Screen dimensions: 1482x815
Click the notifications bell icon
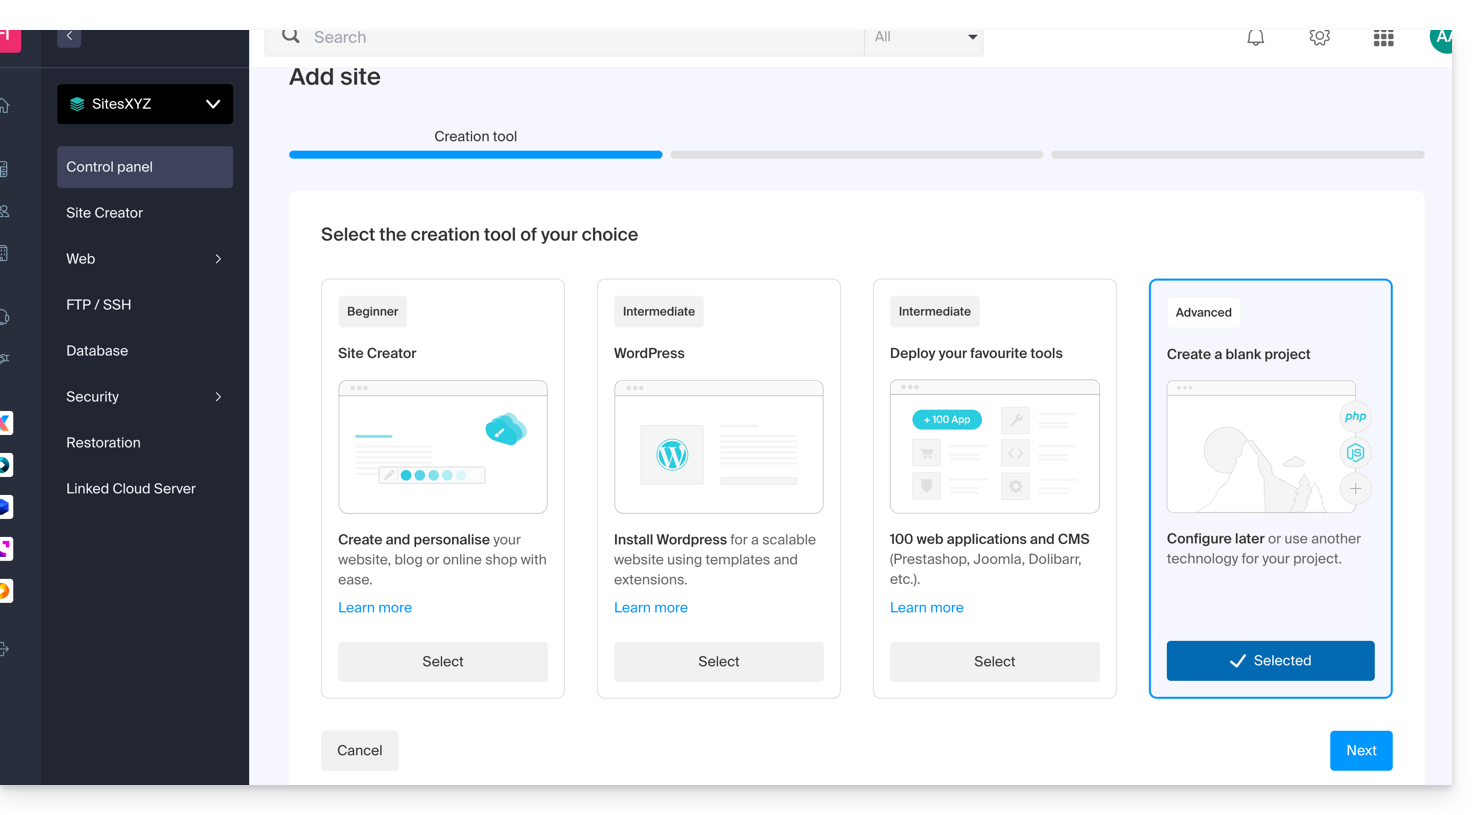click(x=1255, y=38)
